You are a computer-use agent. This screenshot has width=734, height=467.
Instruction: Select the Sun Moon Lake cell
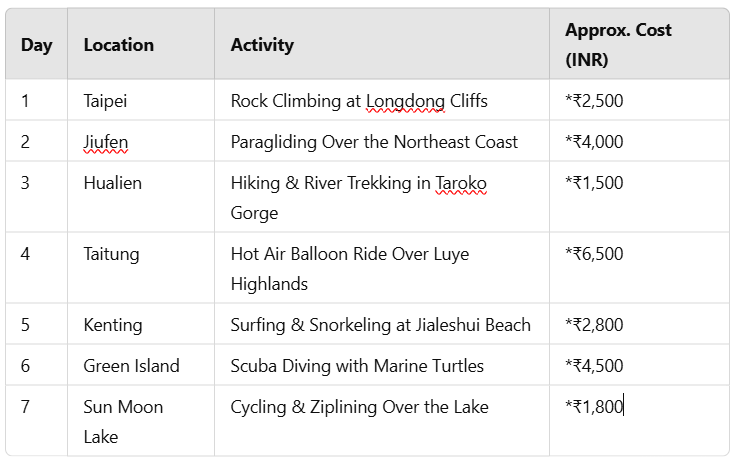click(141, 421)
